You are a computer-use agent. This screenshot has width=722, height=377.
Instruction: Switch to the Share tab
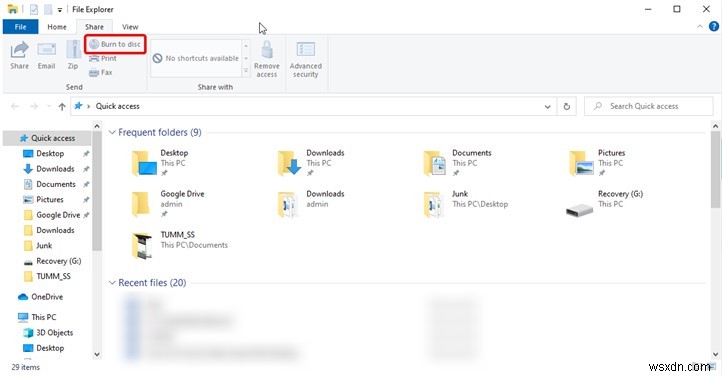[94, 27]
